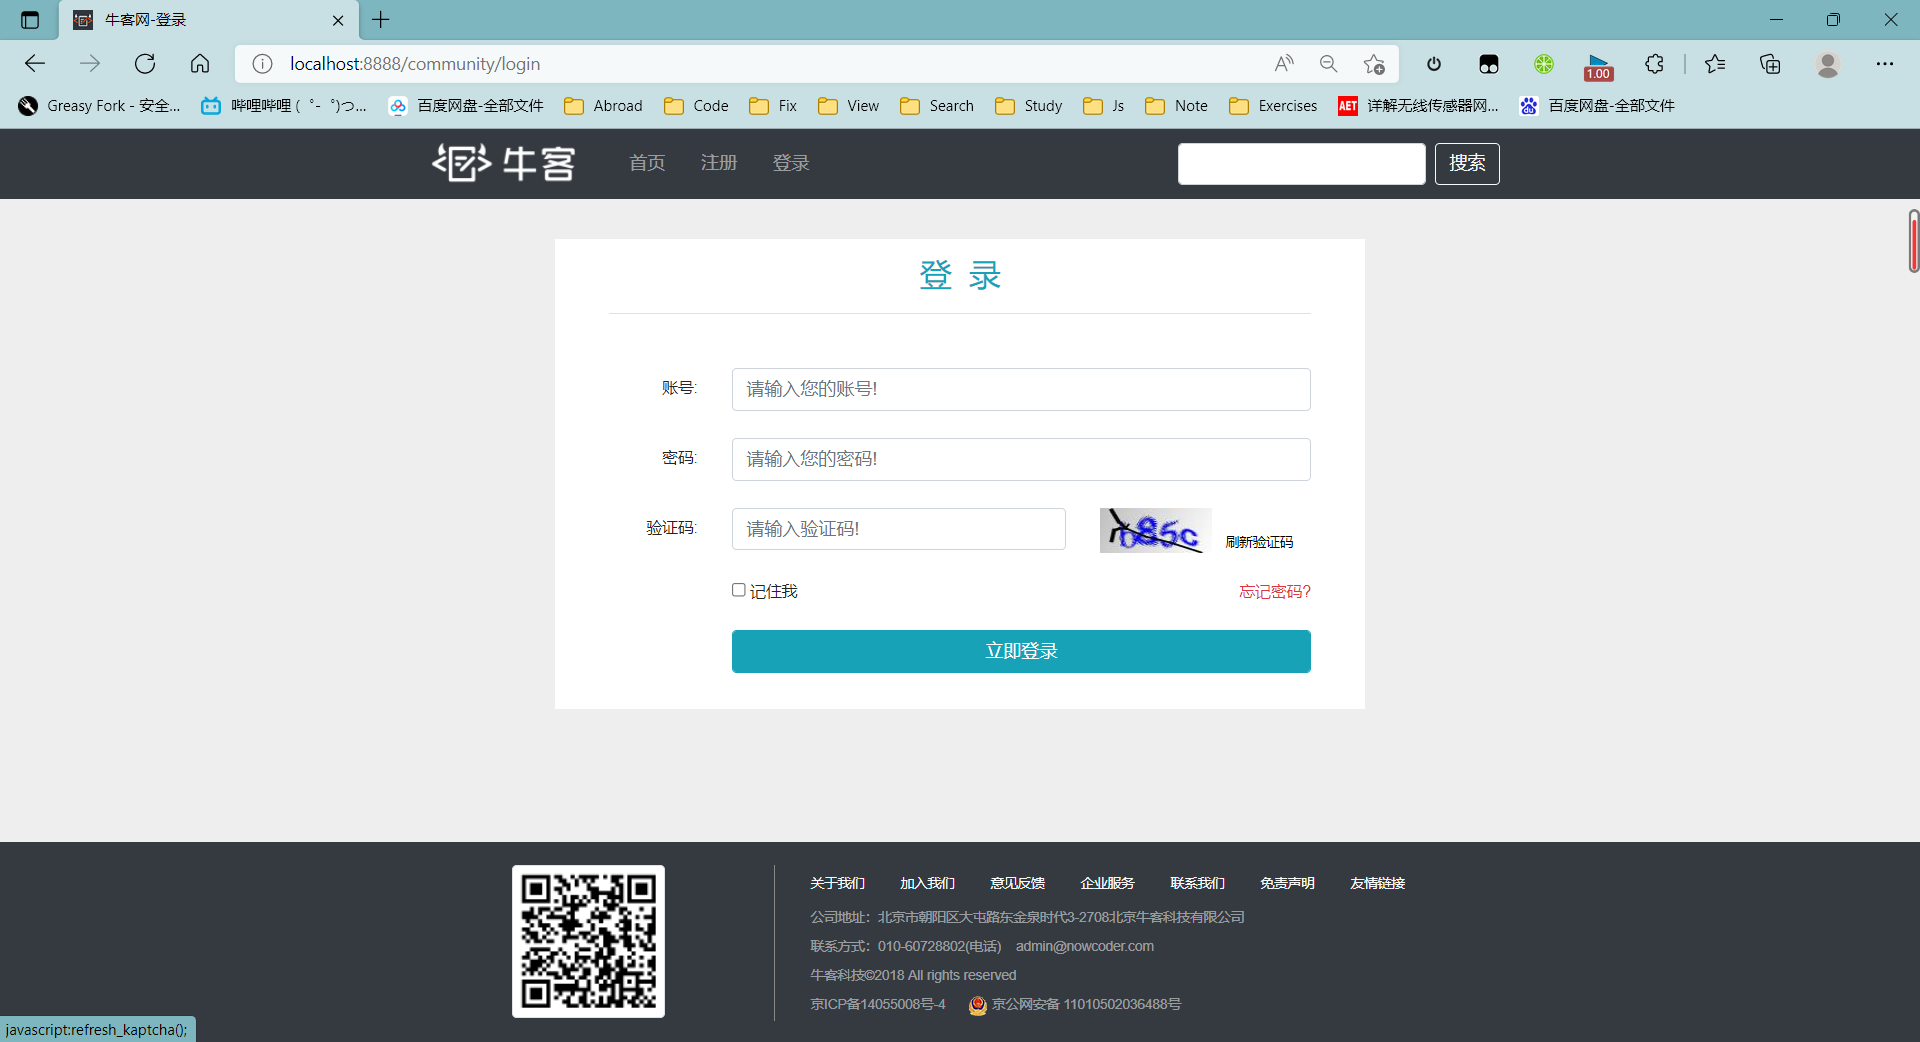Open the browser settings three-dots menu

click(1884, 64)
